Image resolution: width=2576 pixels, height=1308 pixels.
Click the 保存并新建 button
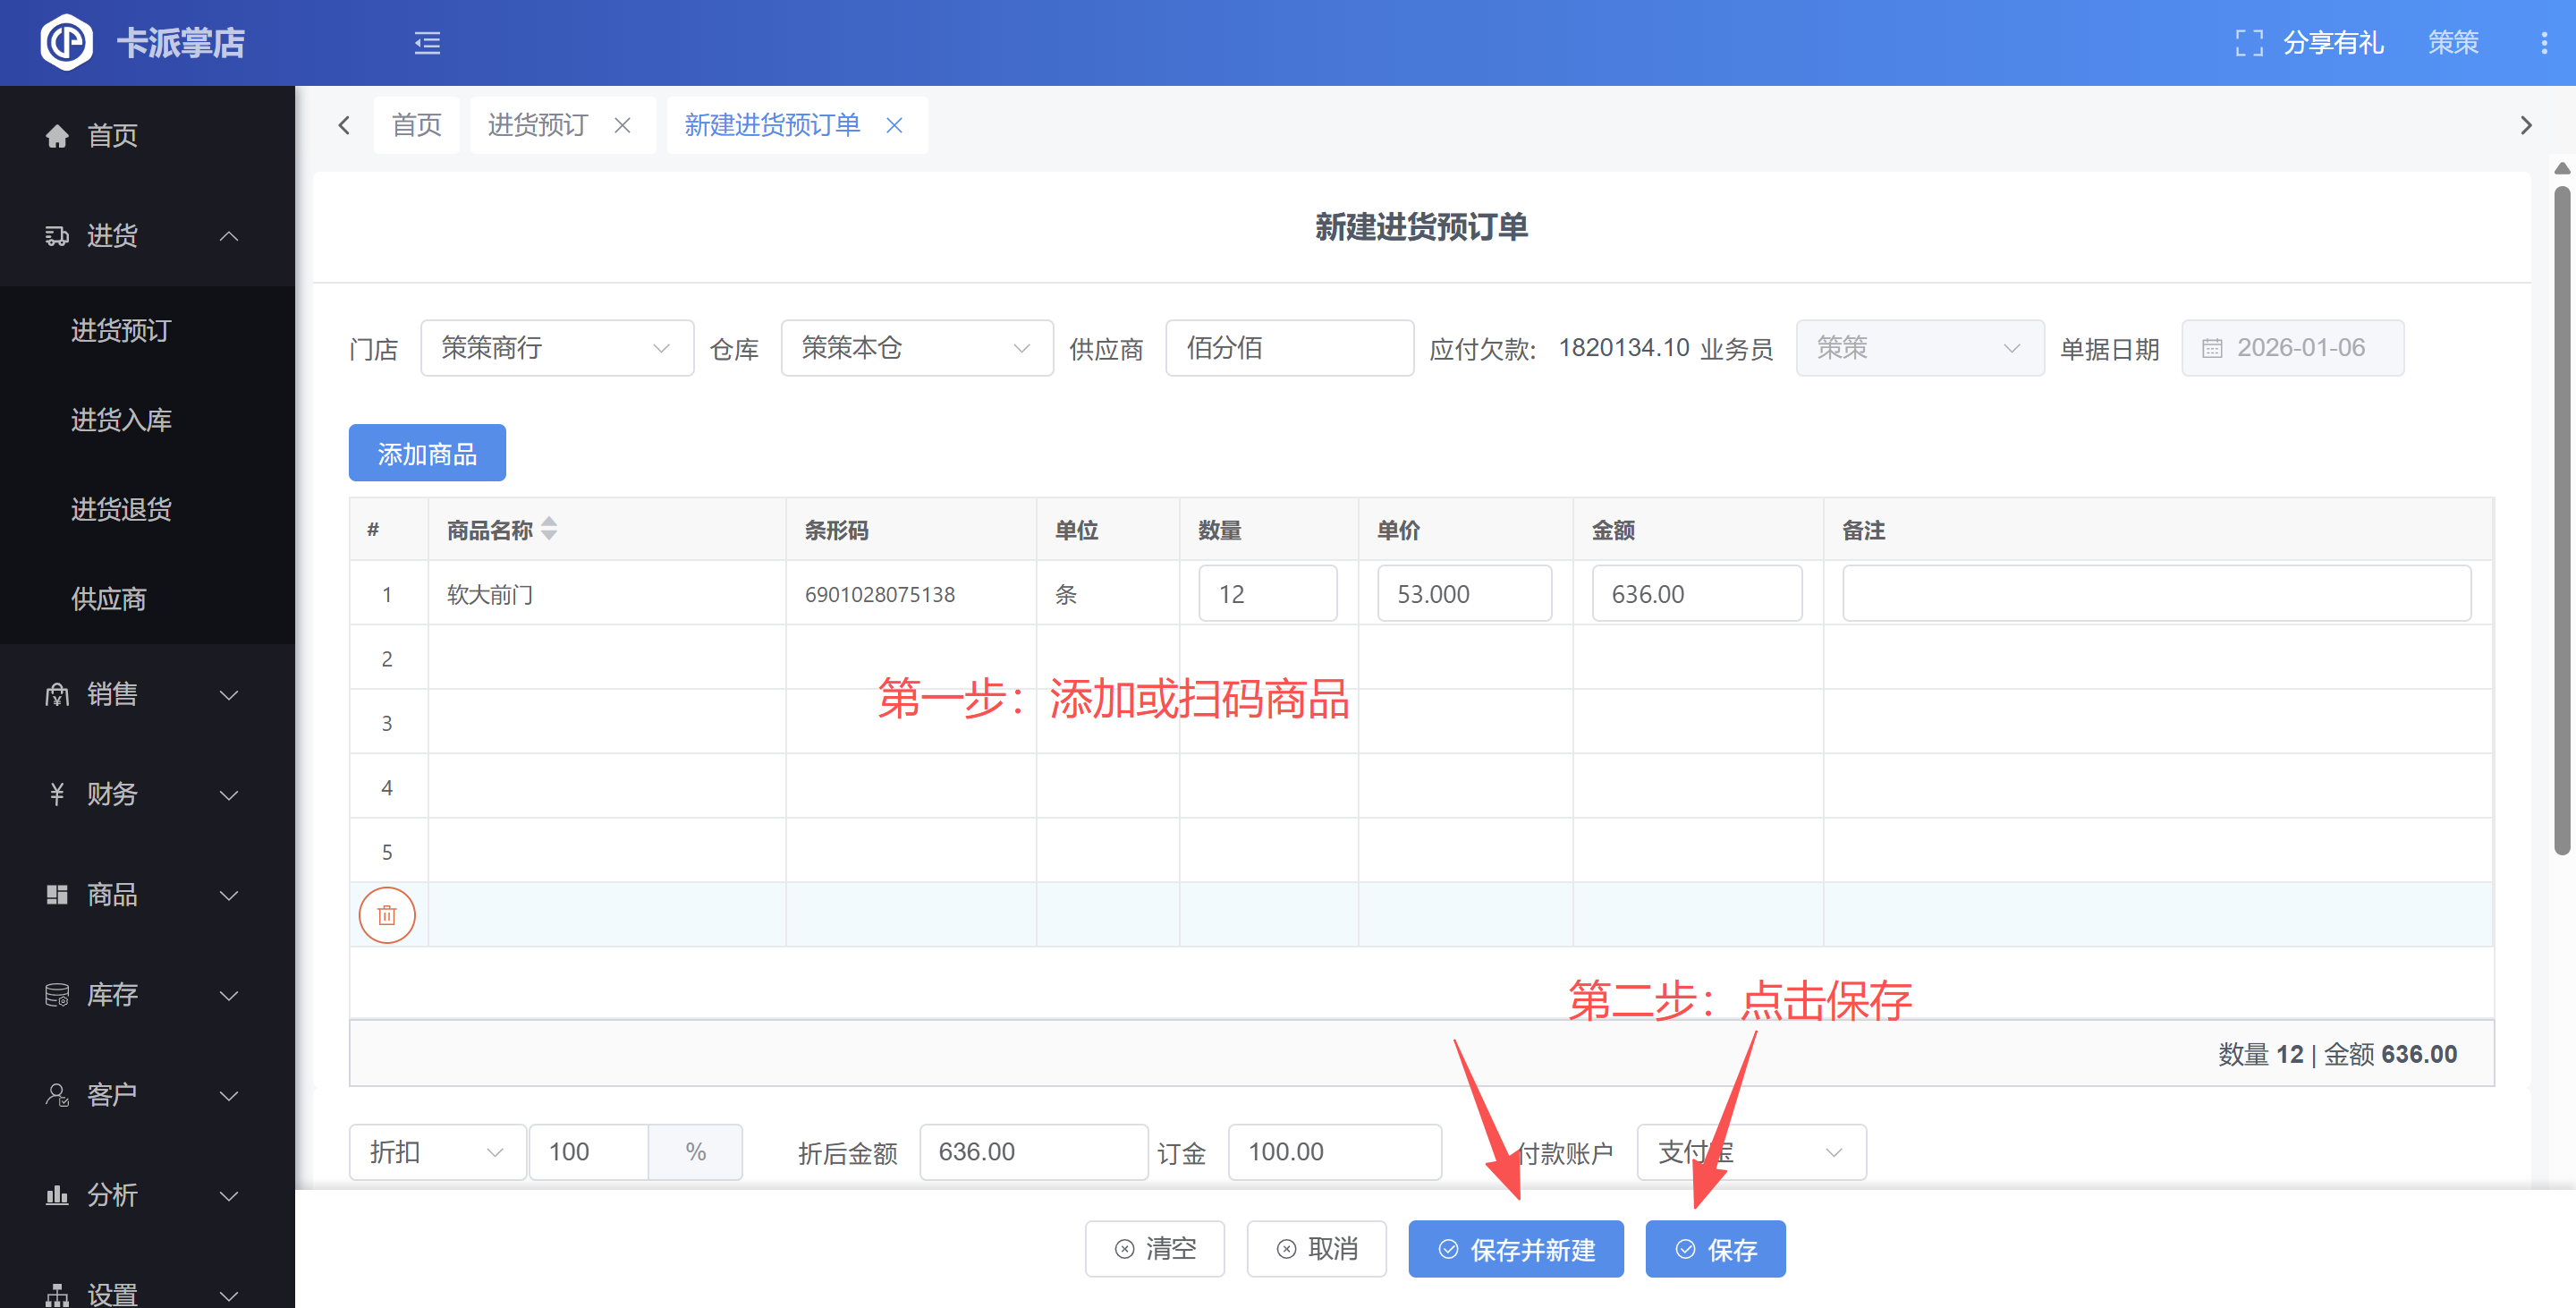pyautogui.click(x=1515, y=1249)
